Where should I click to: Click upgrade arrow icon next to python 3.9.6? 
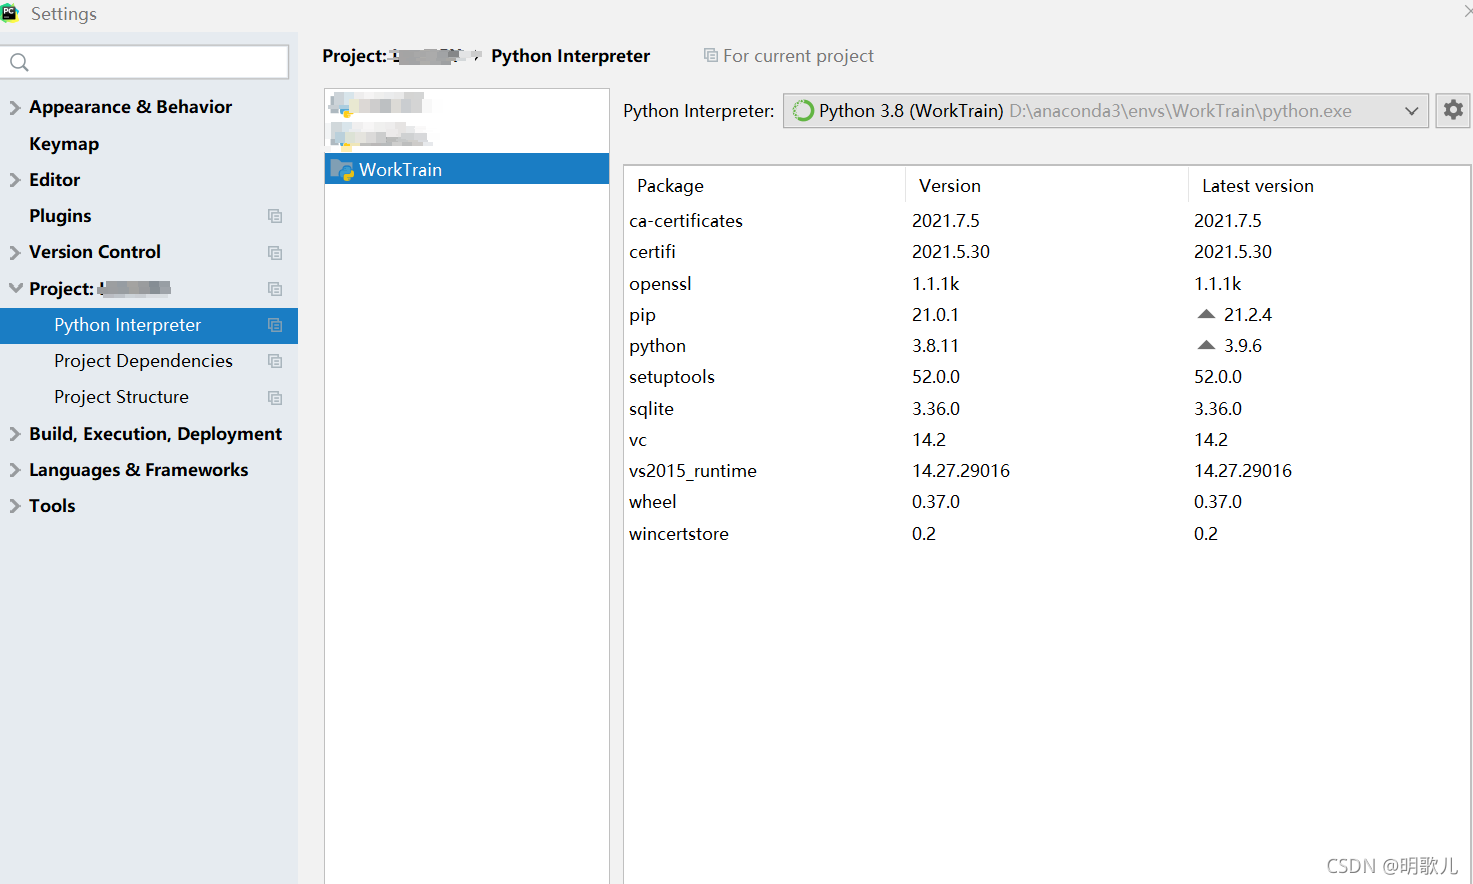tap(1206, 345)
